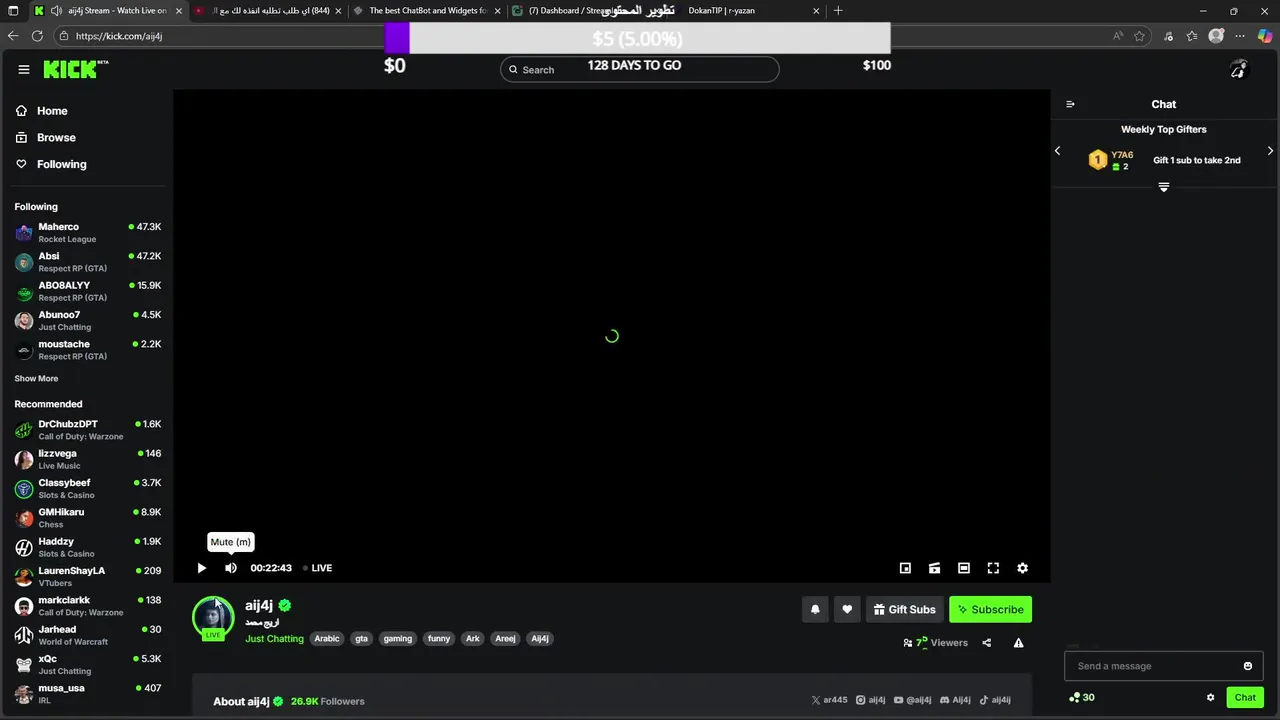The height and width of the screenshot is (720, 1280).
Task: Open GMHikaru Chess channel
Action: point(88,518)
